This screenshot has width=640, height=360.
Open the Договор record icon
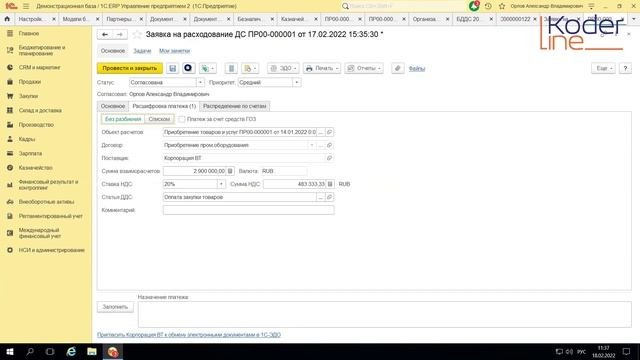[x=329, y=145]
